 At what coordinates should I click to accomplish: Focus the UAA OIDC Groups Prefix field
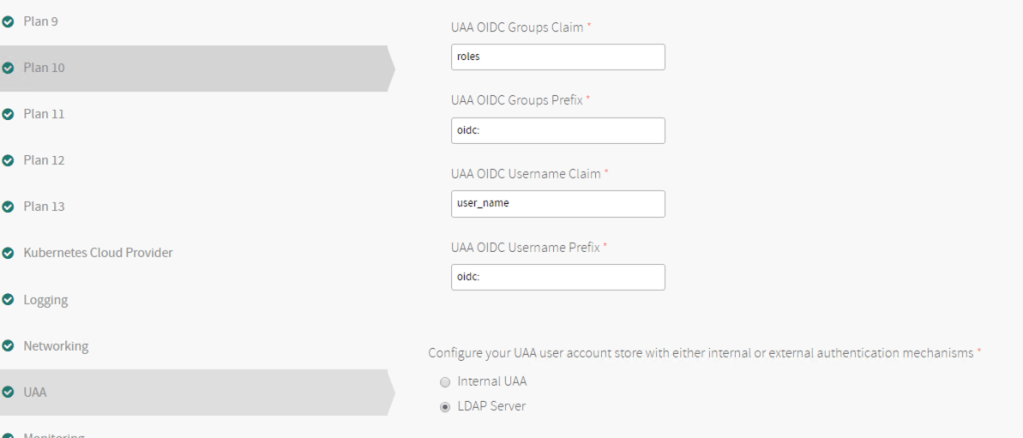tap(557, 131)
